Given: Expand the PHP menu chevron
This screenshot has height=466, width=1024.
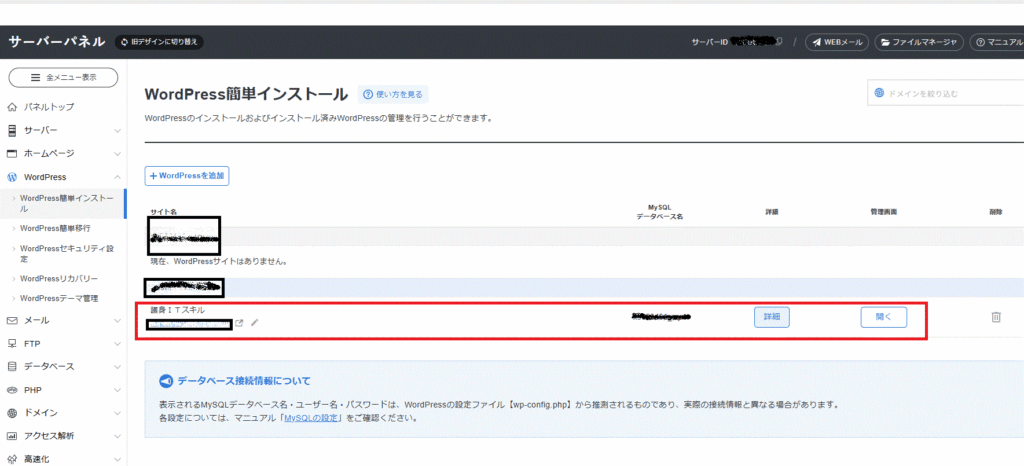Looking at the screenshot, I should tap(117, 390).
